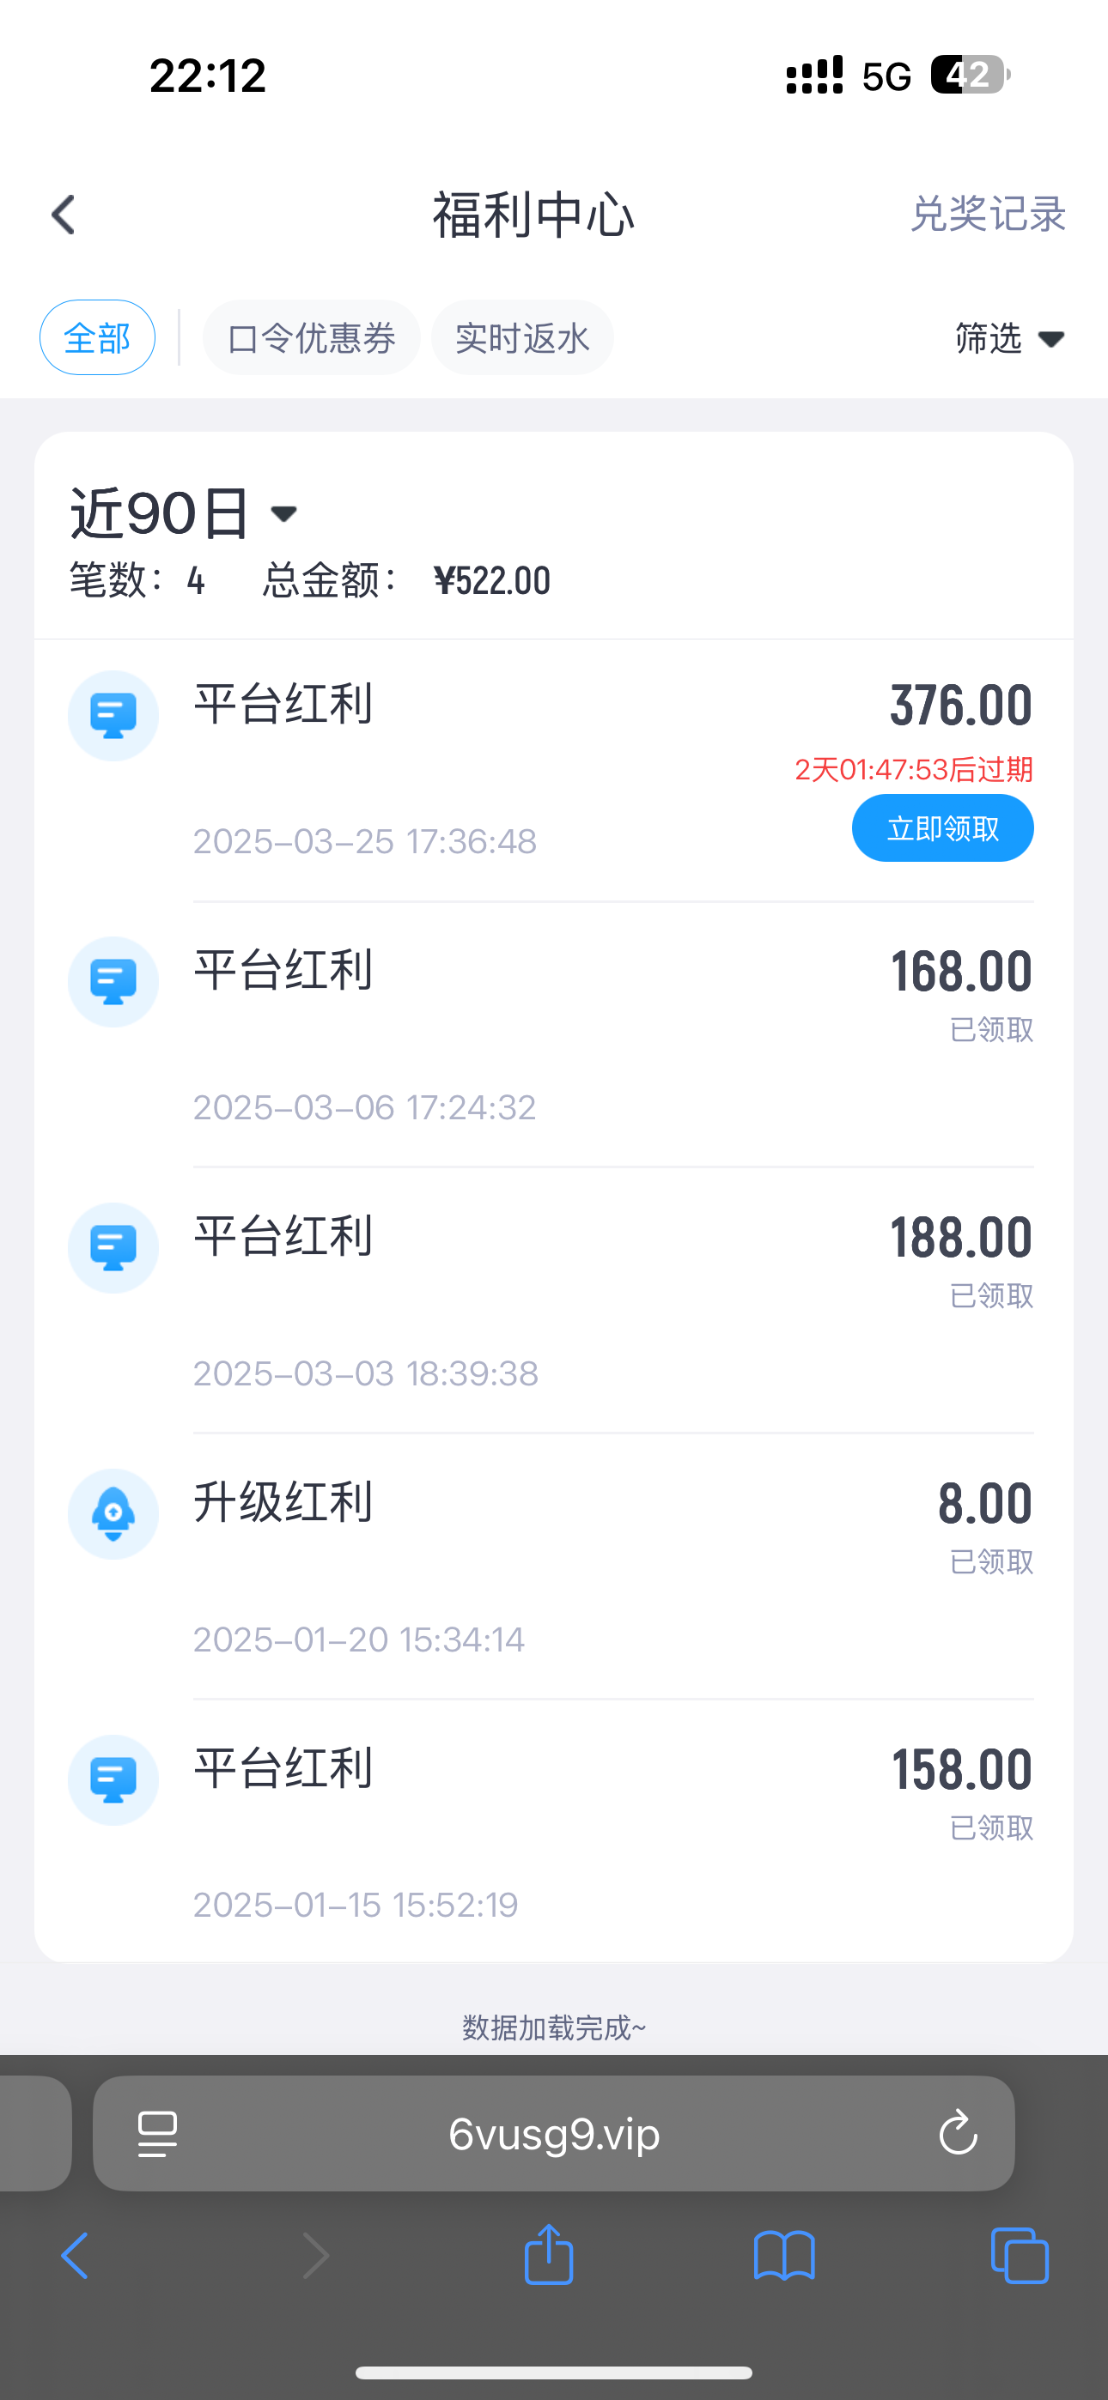Tap the icon beside the 376.00 平台红利 entry

click(113, 715)
